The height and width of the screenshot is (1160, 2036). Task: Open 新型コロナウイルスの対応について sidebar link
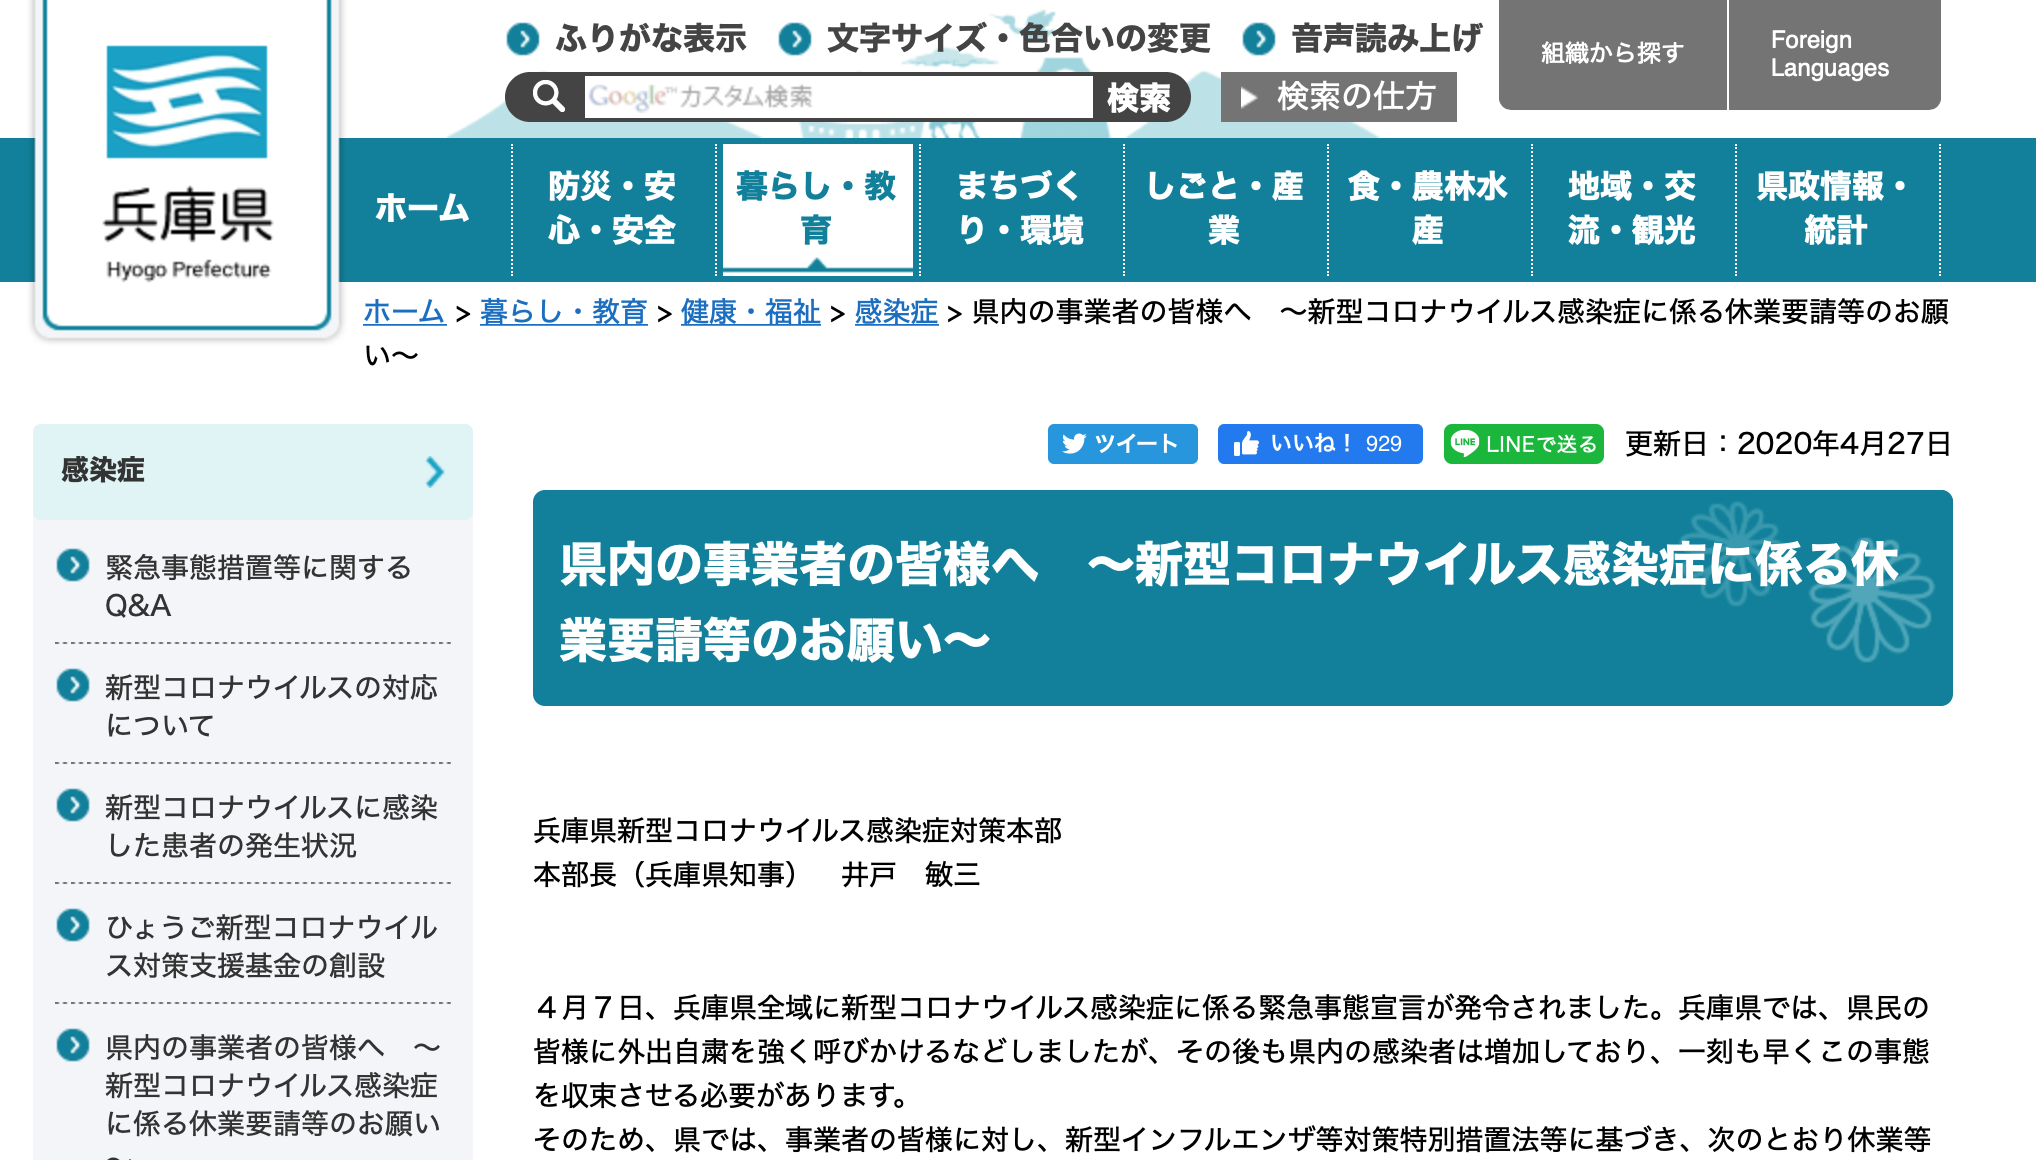point(270,705)
